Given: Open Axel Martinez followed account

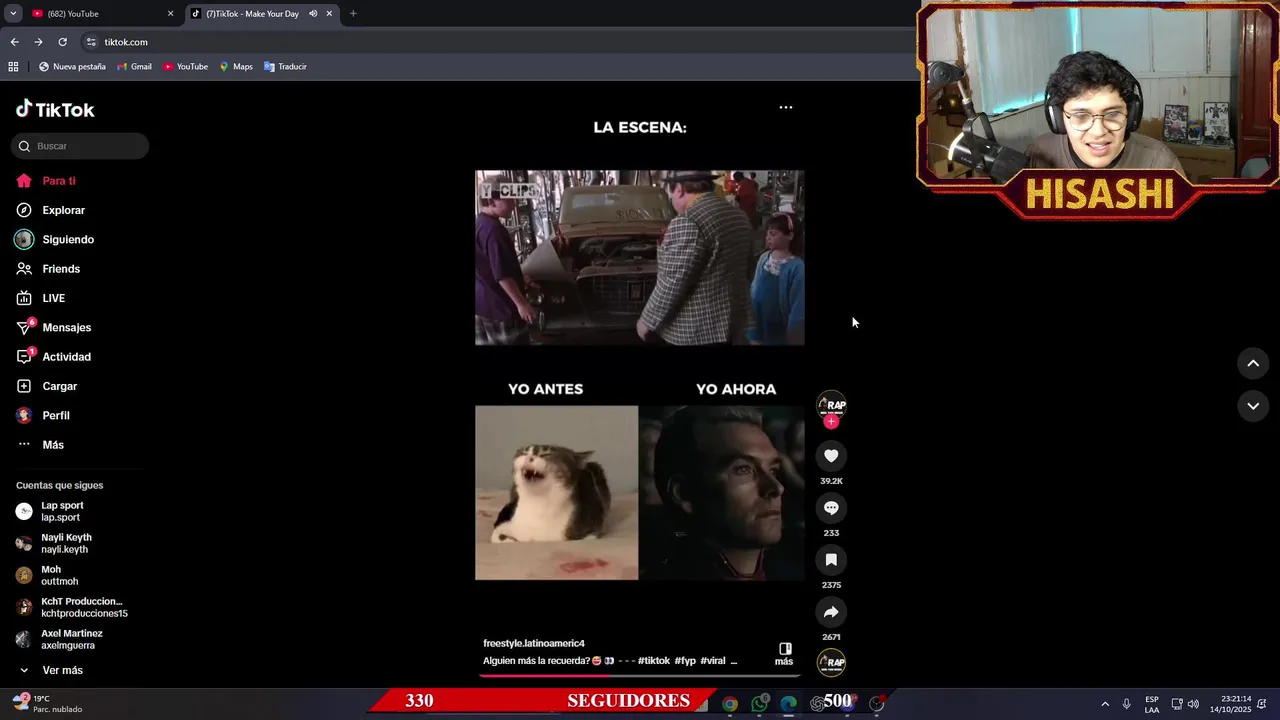Looking at the screenshot, I should (x=71, y=639).
